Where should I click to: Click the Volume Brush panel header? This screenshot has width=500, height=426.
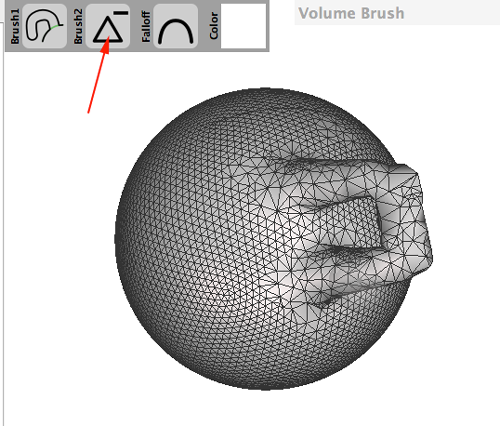point(397,13)
